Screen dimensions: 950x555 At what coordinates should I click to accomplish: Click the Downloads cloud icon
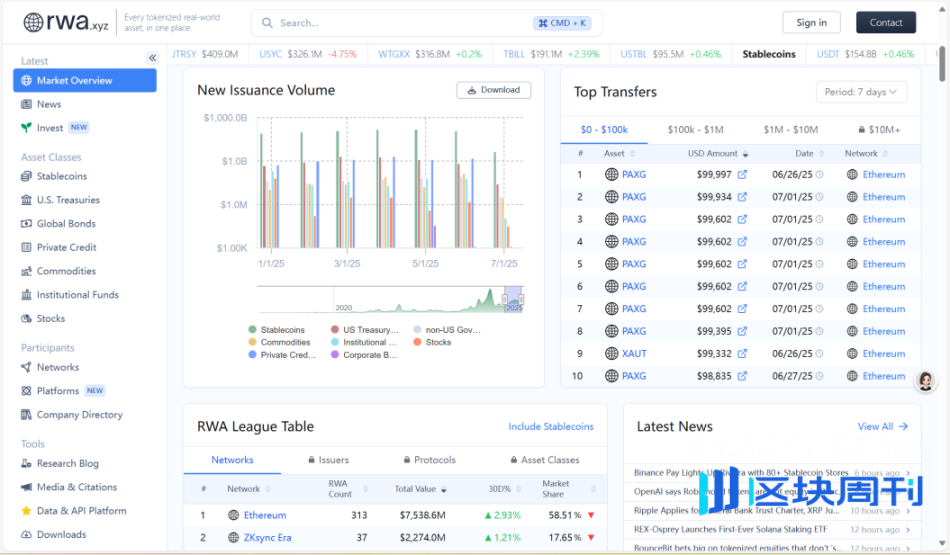coord(26,534)
